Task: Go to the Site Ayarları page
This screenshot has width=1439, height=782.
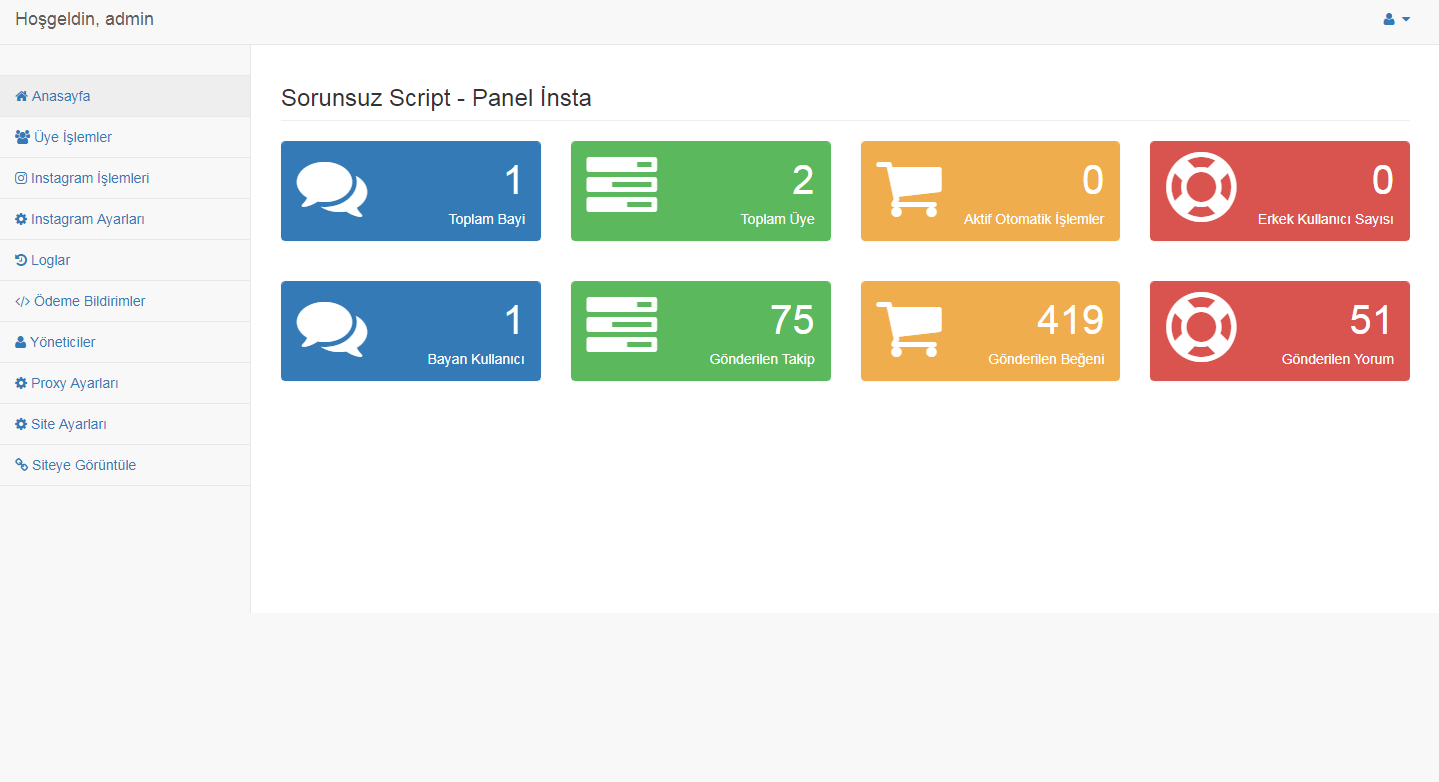Action: click(125, 424)
